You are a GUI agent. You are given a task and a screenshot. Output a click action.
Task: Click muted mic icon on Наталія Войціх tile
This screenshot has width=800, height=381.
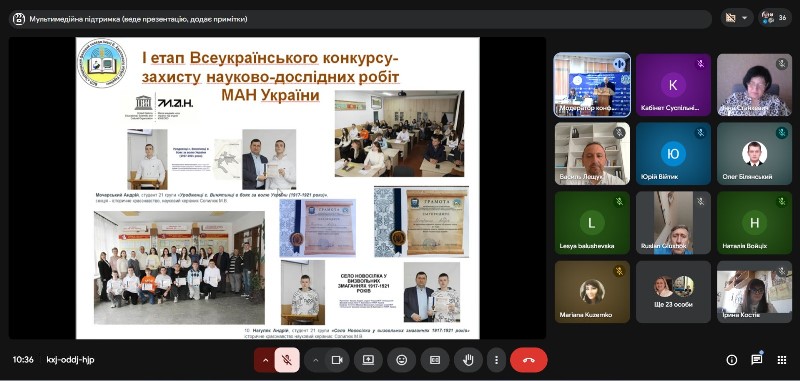(782, 201)
